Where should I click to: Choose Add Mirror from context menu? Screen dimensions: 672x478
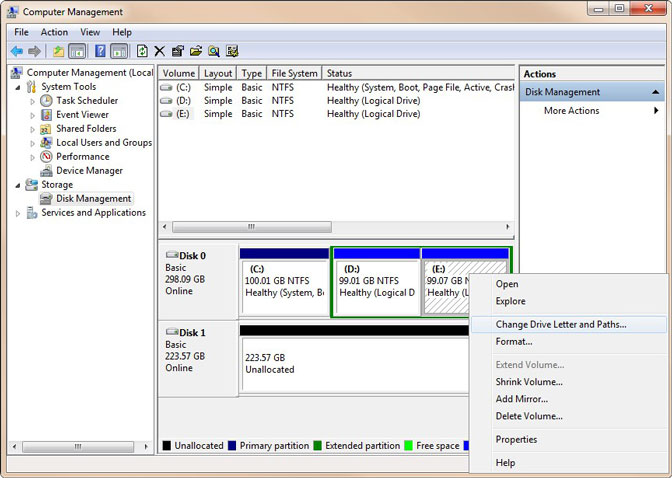pyautogui.click(x=568, y=399)
